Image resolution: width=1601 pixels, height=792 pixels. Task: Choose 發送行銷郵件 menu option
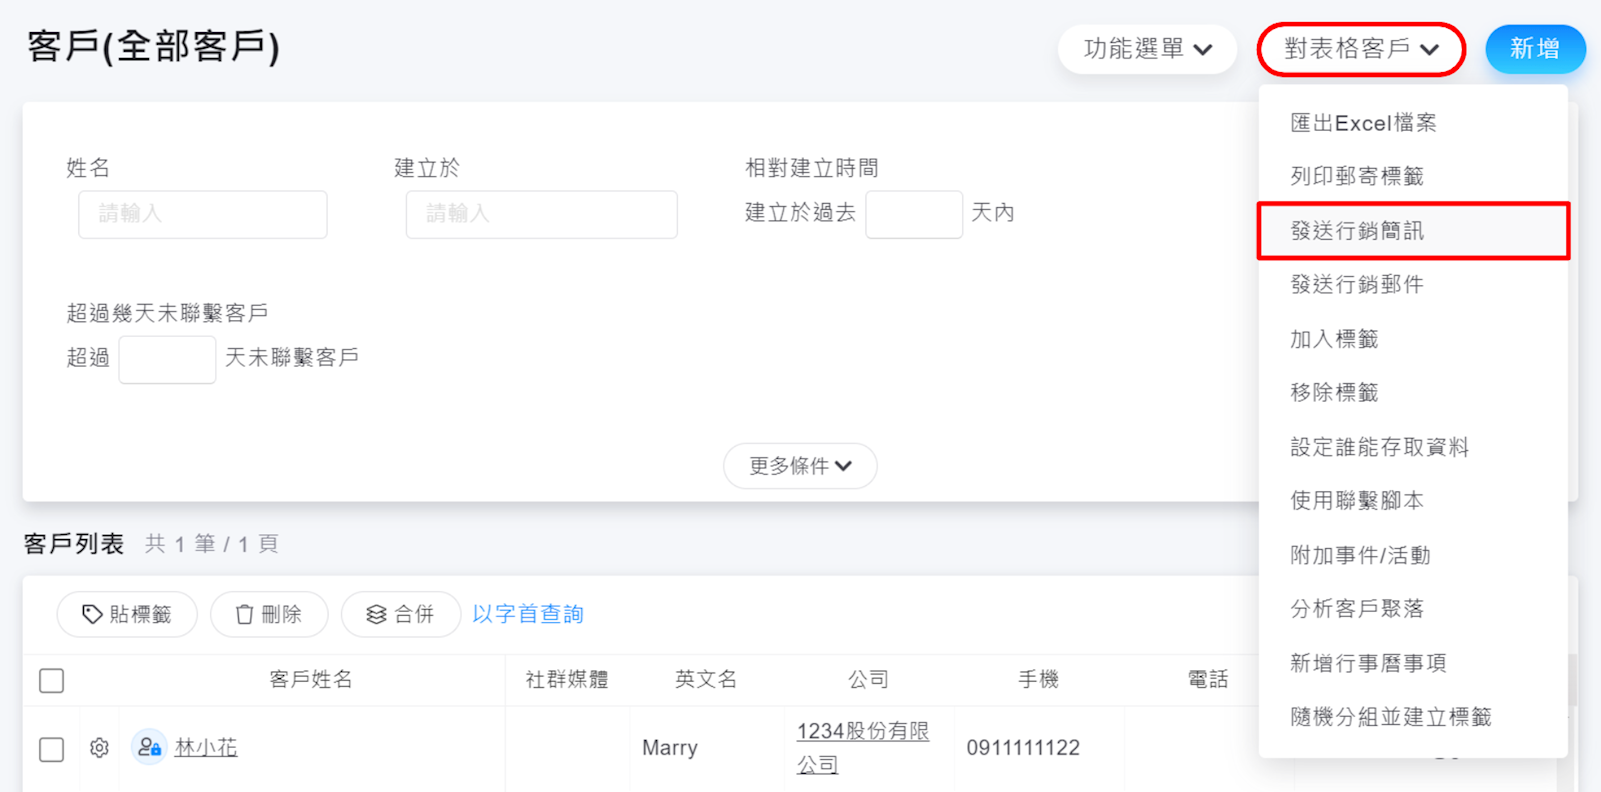click(1357, 285)
